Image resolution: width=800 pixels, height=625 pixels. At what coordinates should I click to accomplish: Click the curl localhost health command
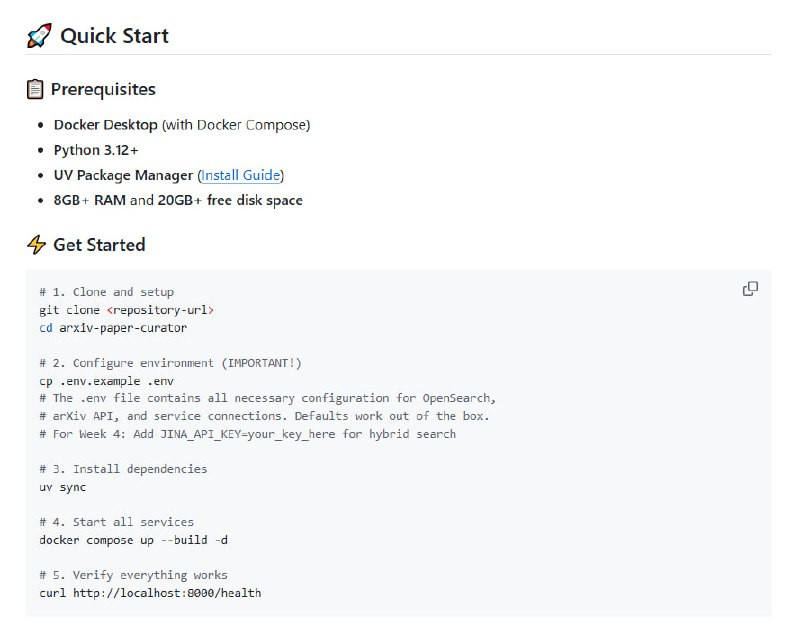pyautogui.click(x=150, y=593)
